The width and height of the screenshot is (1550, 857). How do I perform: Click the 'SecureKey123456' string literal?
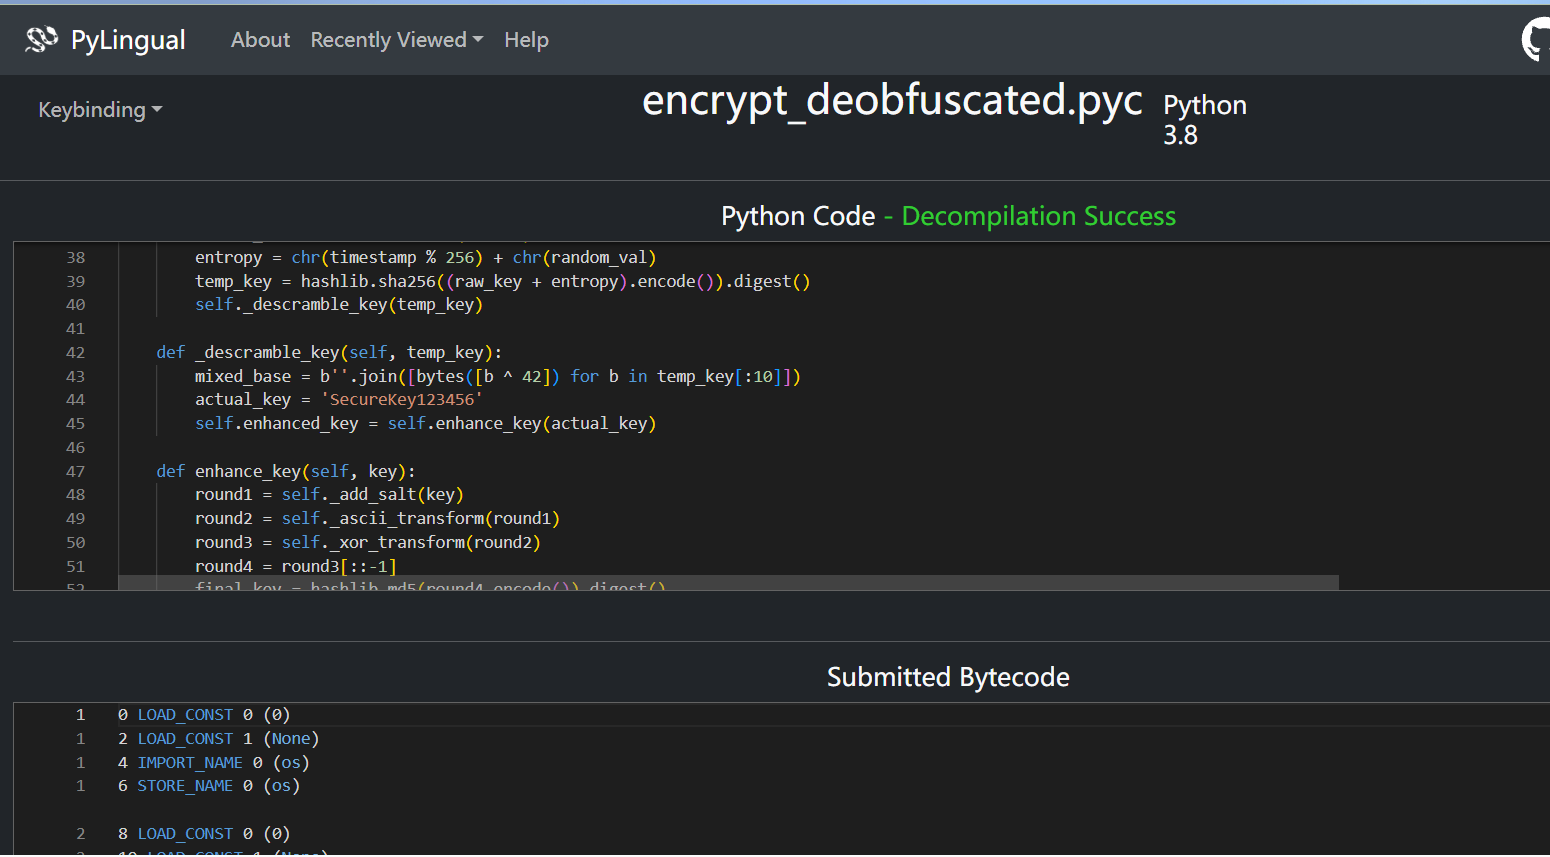coord(401,400)
